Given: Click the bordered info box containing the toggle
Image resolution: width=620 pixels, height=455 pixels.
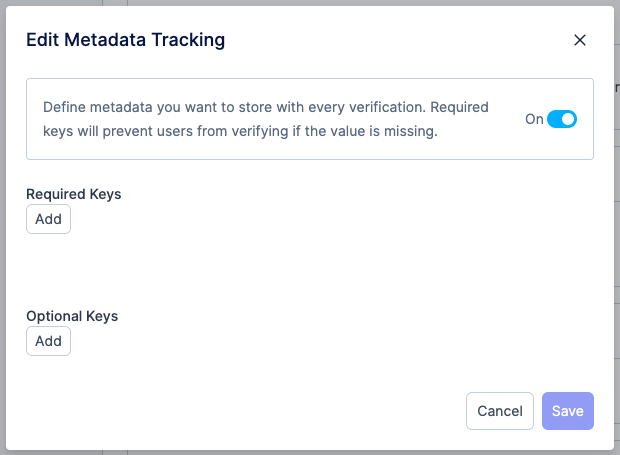Looking at the screenshot, I should coord(310,146).
